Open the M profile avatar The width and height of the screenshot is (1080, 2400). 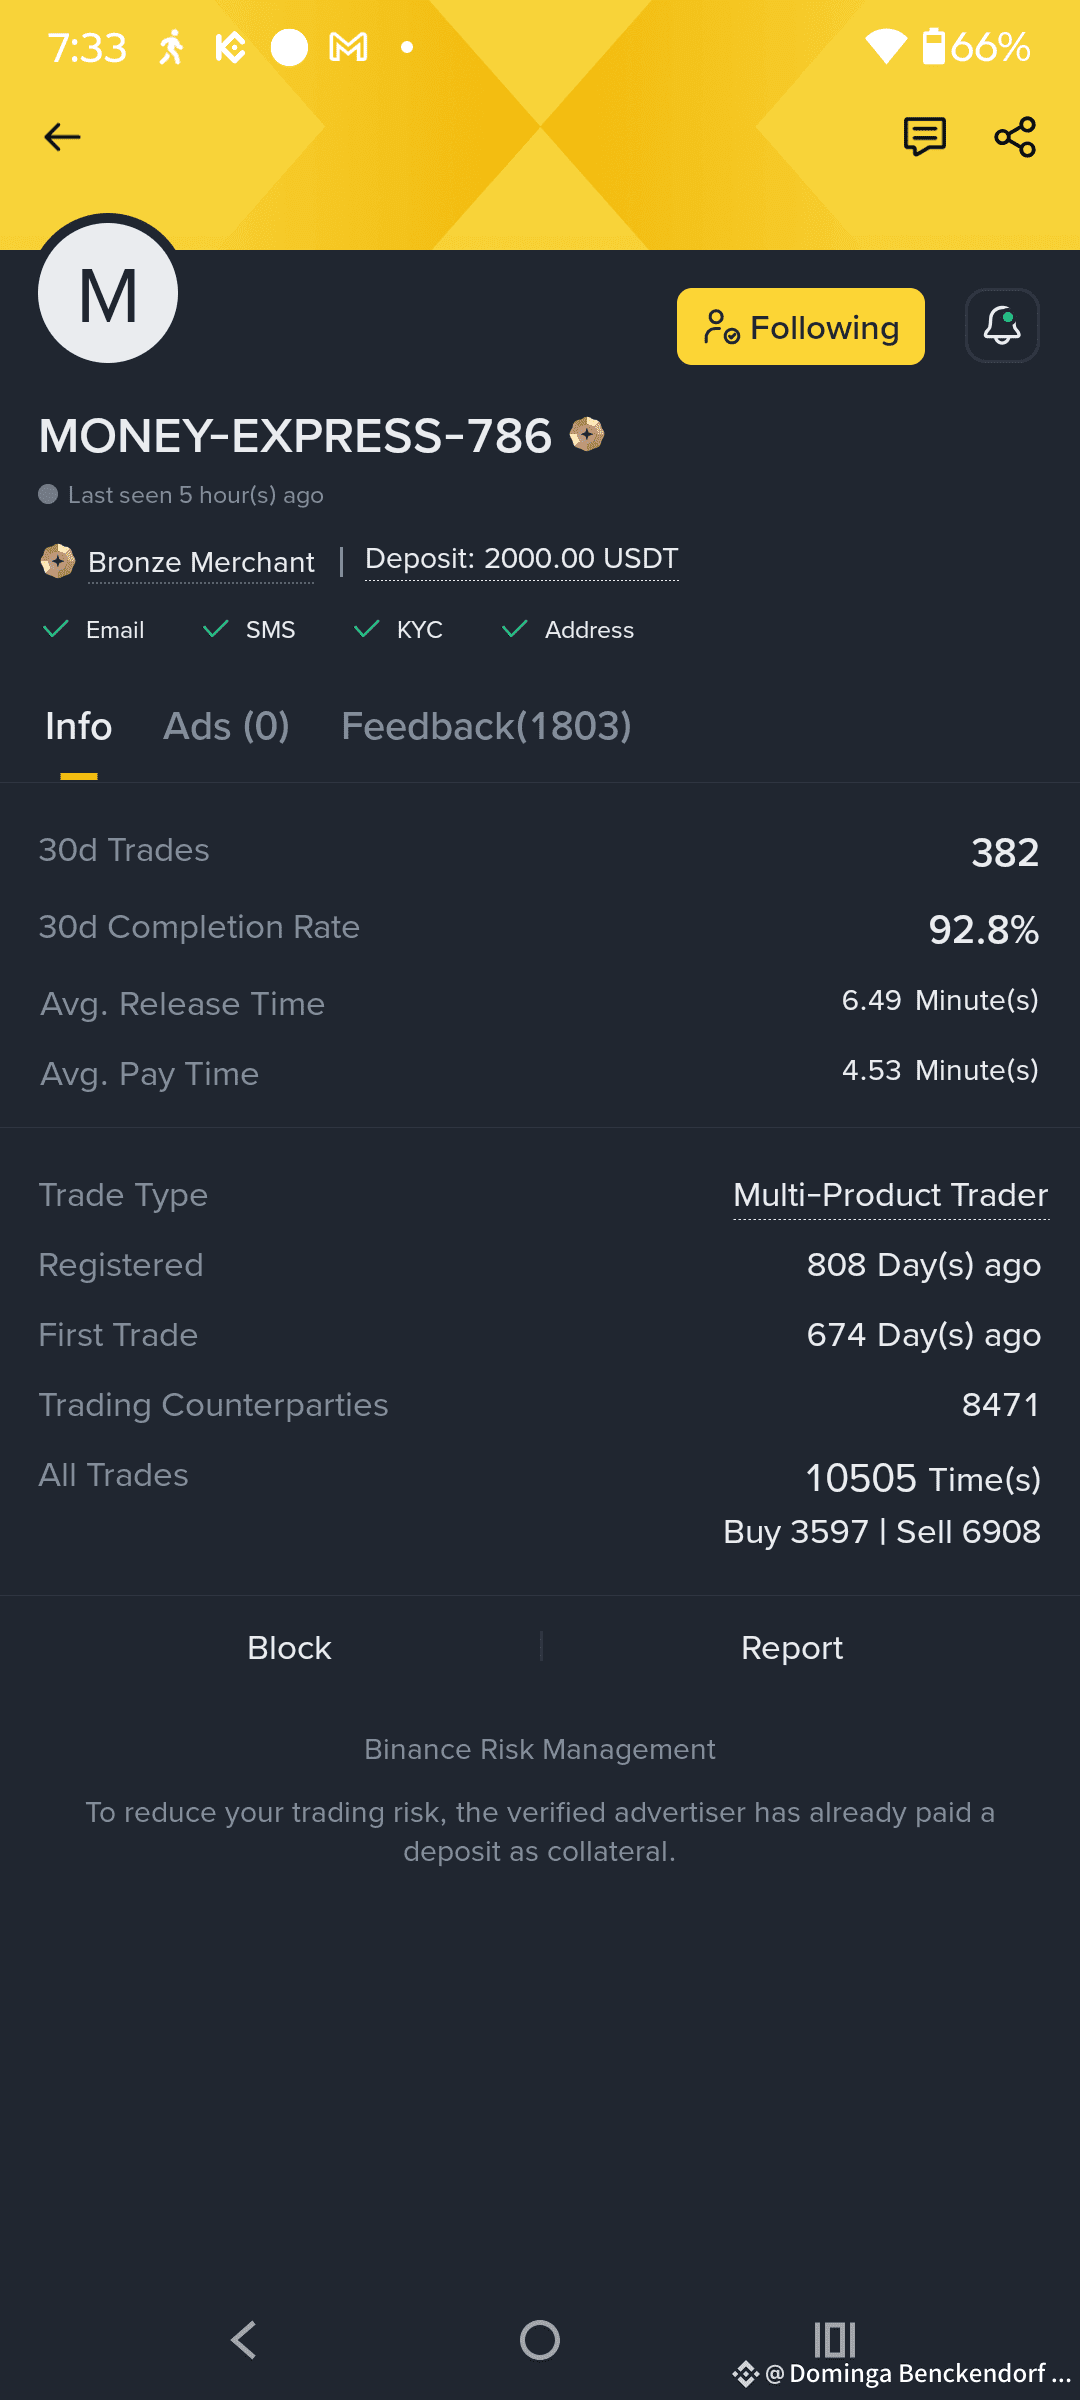[108, 293]
